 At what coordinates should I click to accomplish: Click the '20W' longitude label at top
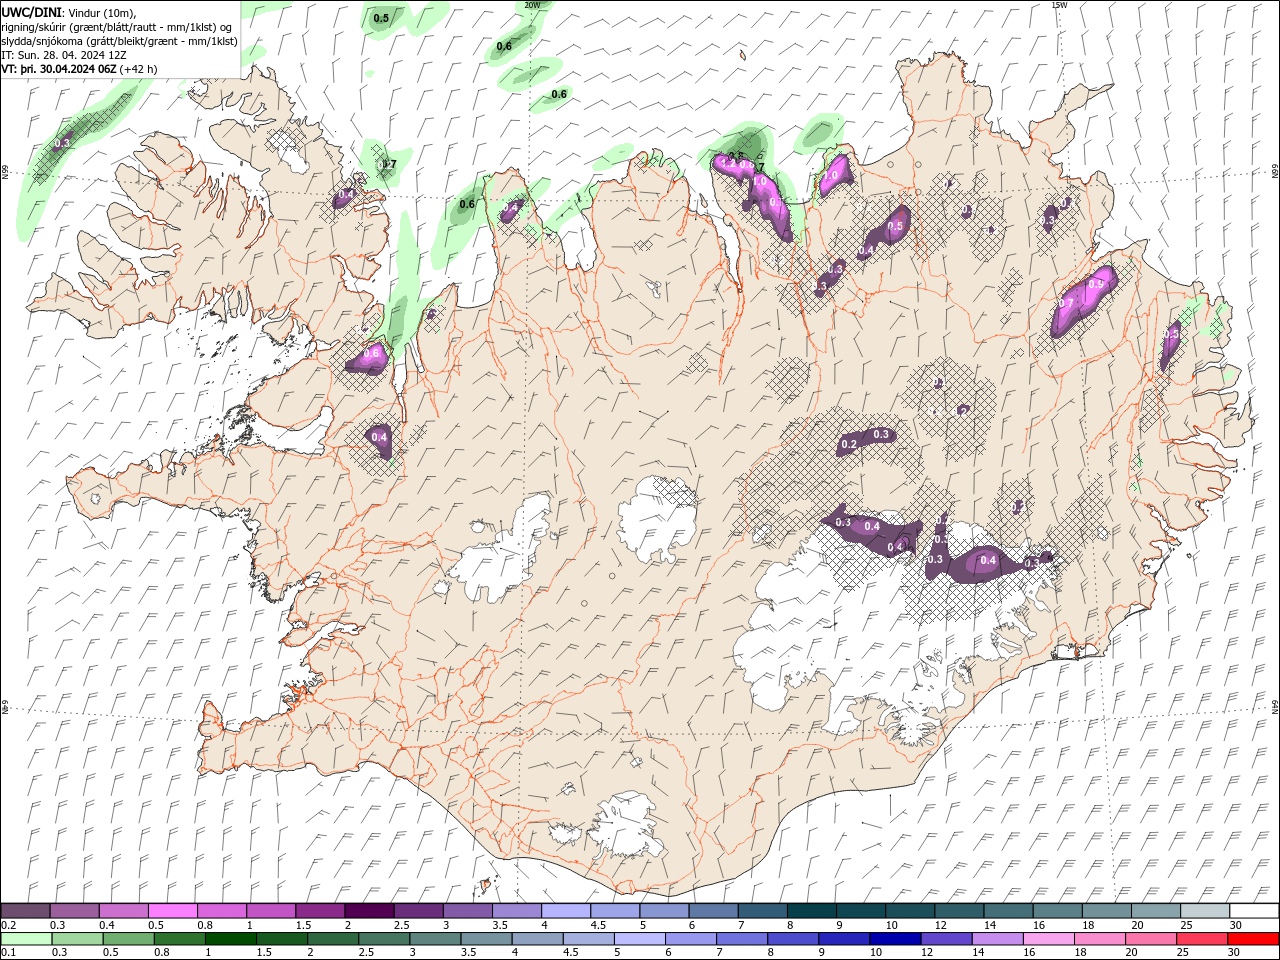point(532,5)
